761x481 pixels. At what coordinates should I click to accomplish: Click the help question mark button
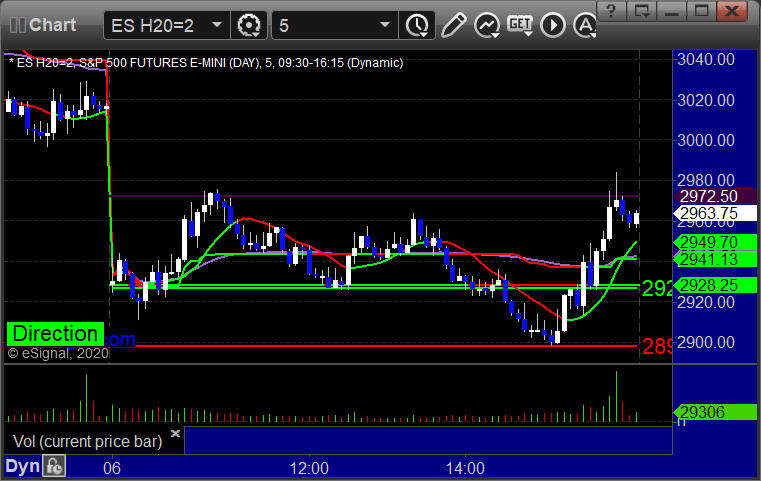click(x=611, y=10)
